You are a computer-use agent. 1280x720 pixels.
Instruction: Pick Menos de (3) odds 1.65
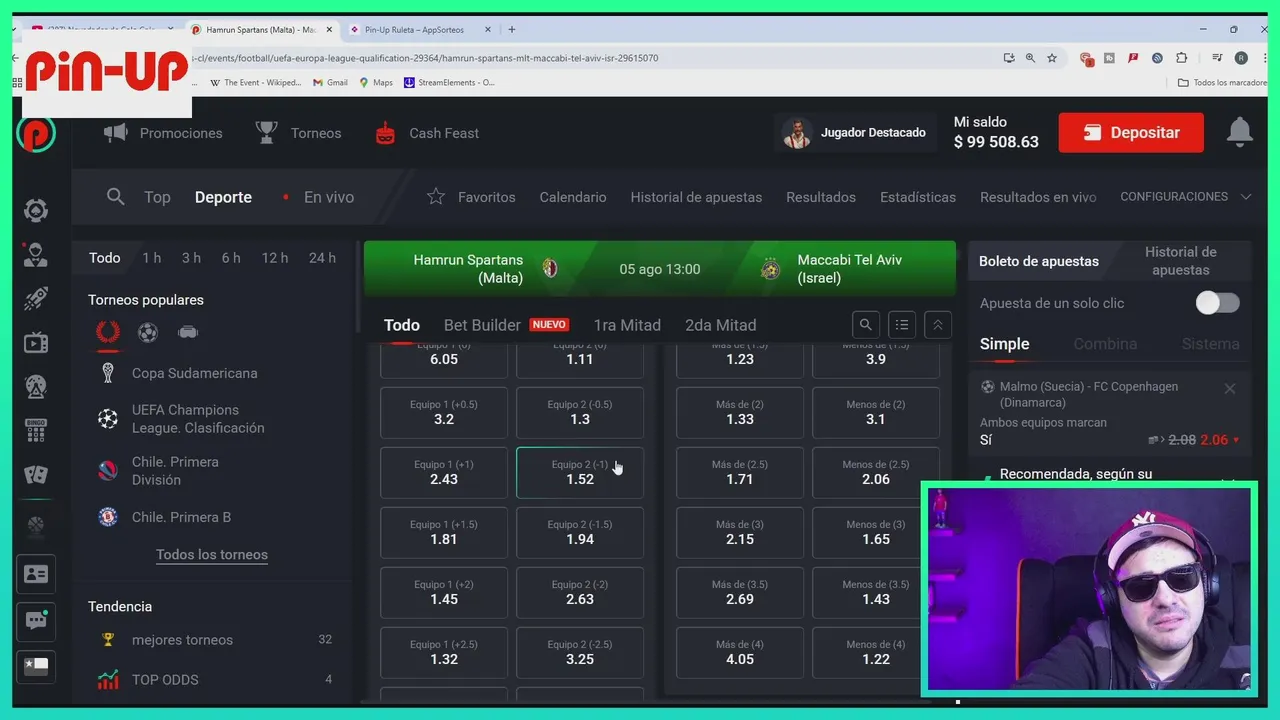click(x=876, y=532)
